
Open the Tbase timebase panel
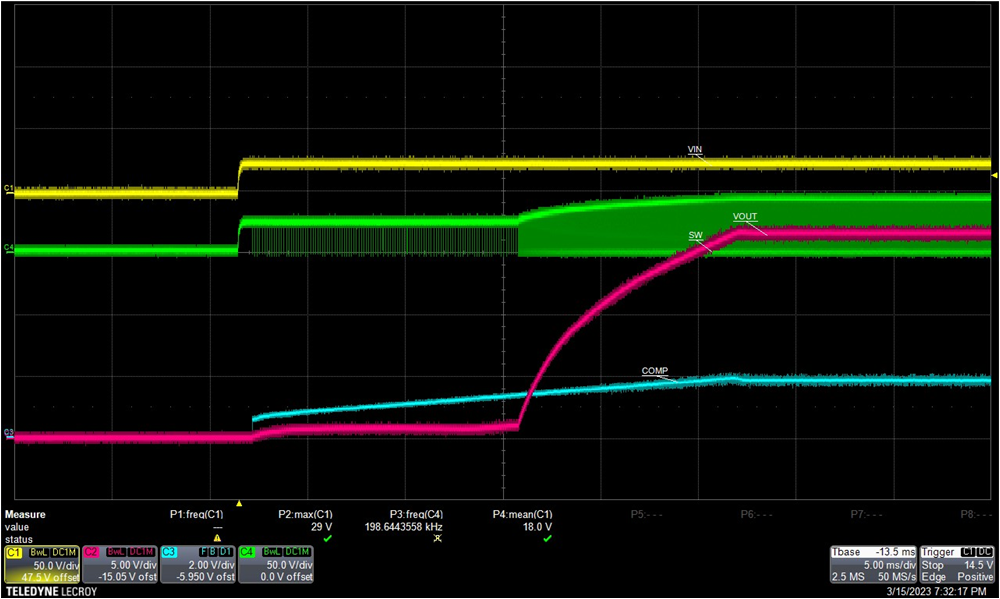[845, 552]
